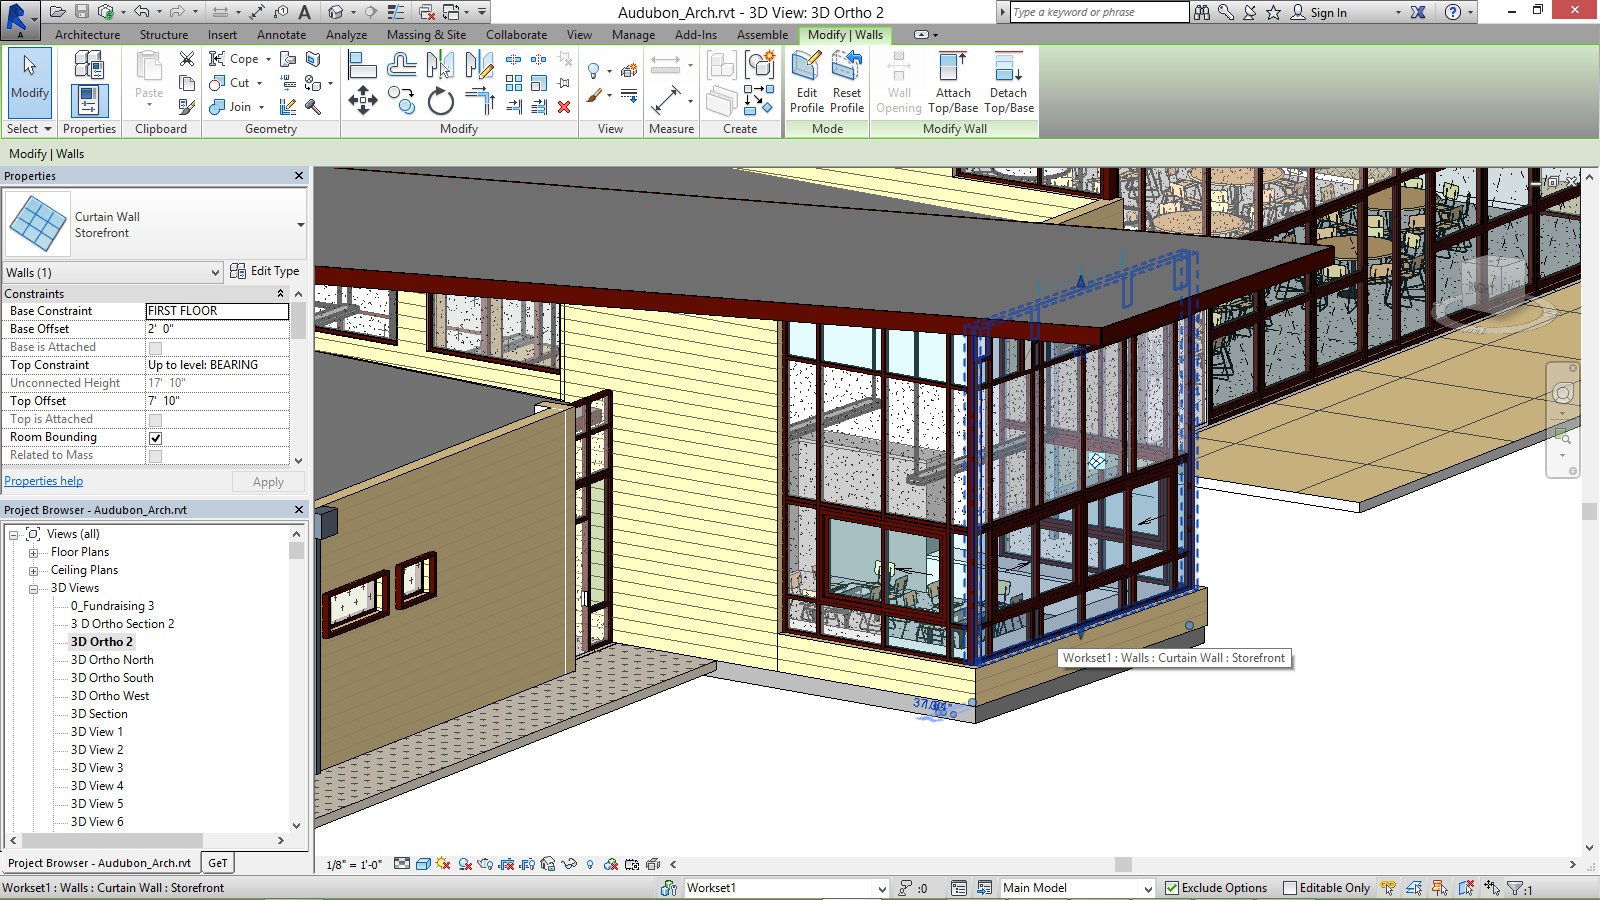Toggle the Room Bounding checkbox

pyautogui.click(x=155, y=438)
